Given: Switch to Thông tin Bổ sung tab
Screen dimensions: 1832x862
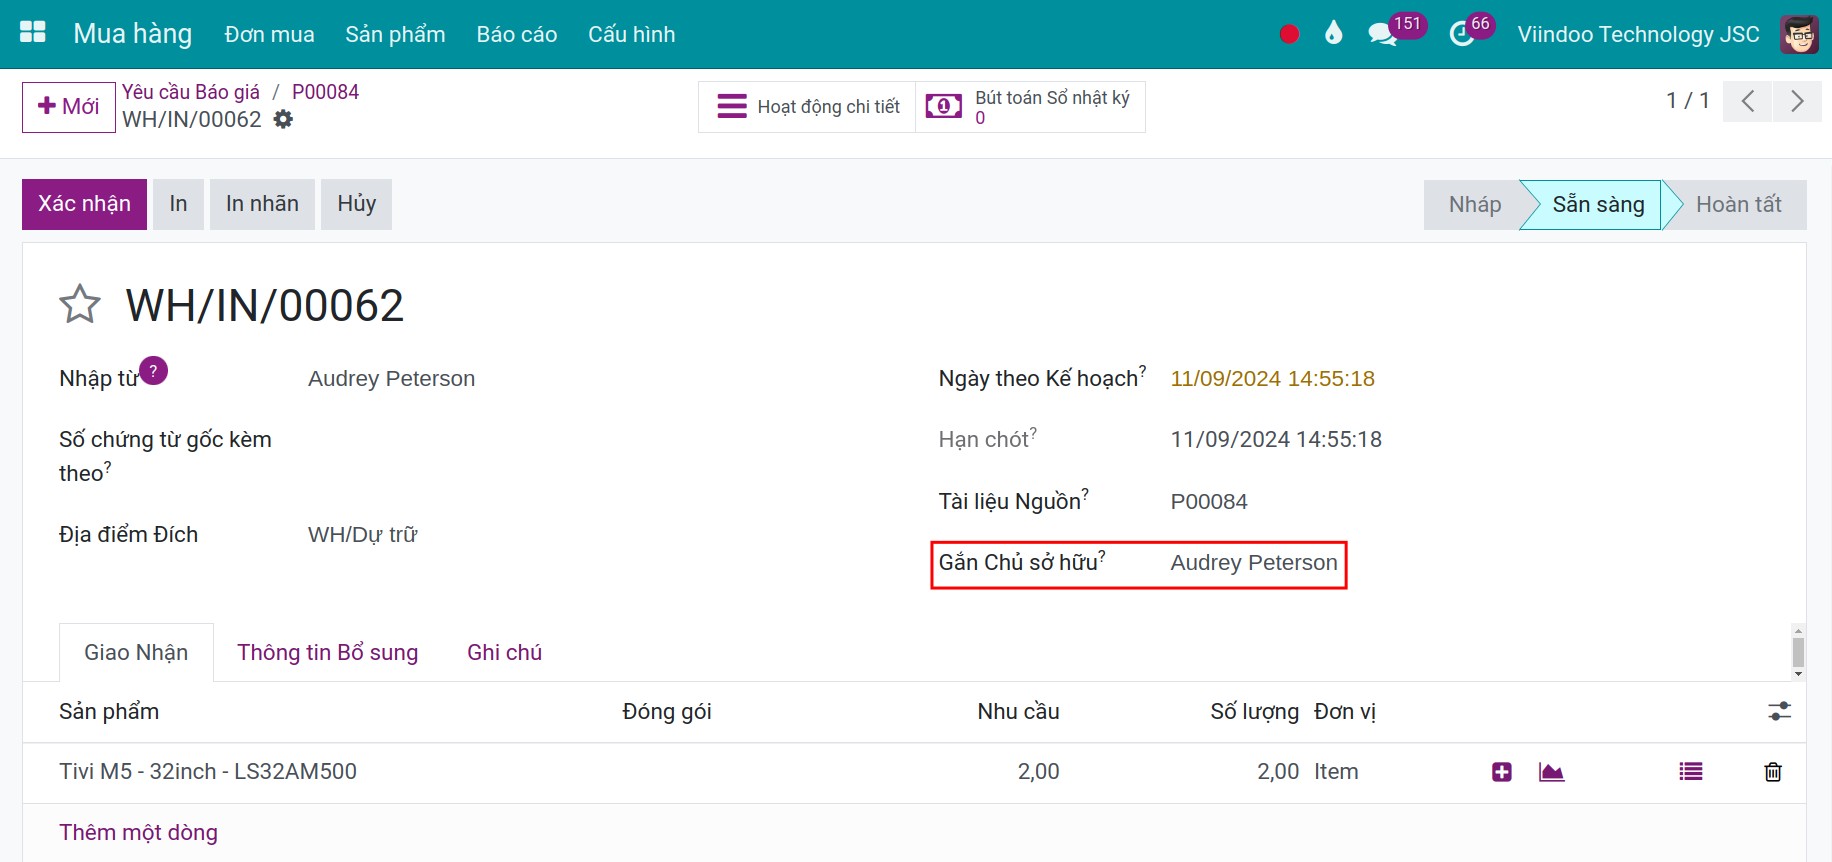Looking at the screenshot, I should 327,652.
